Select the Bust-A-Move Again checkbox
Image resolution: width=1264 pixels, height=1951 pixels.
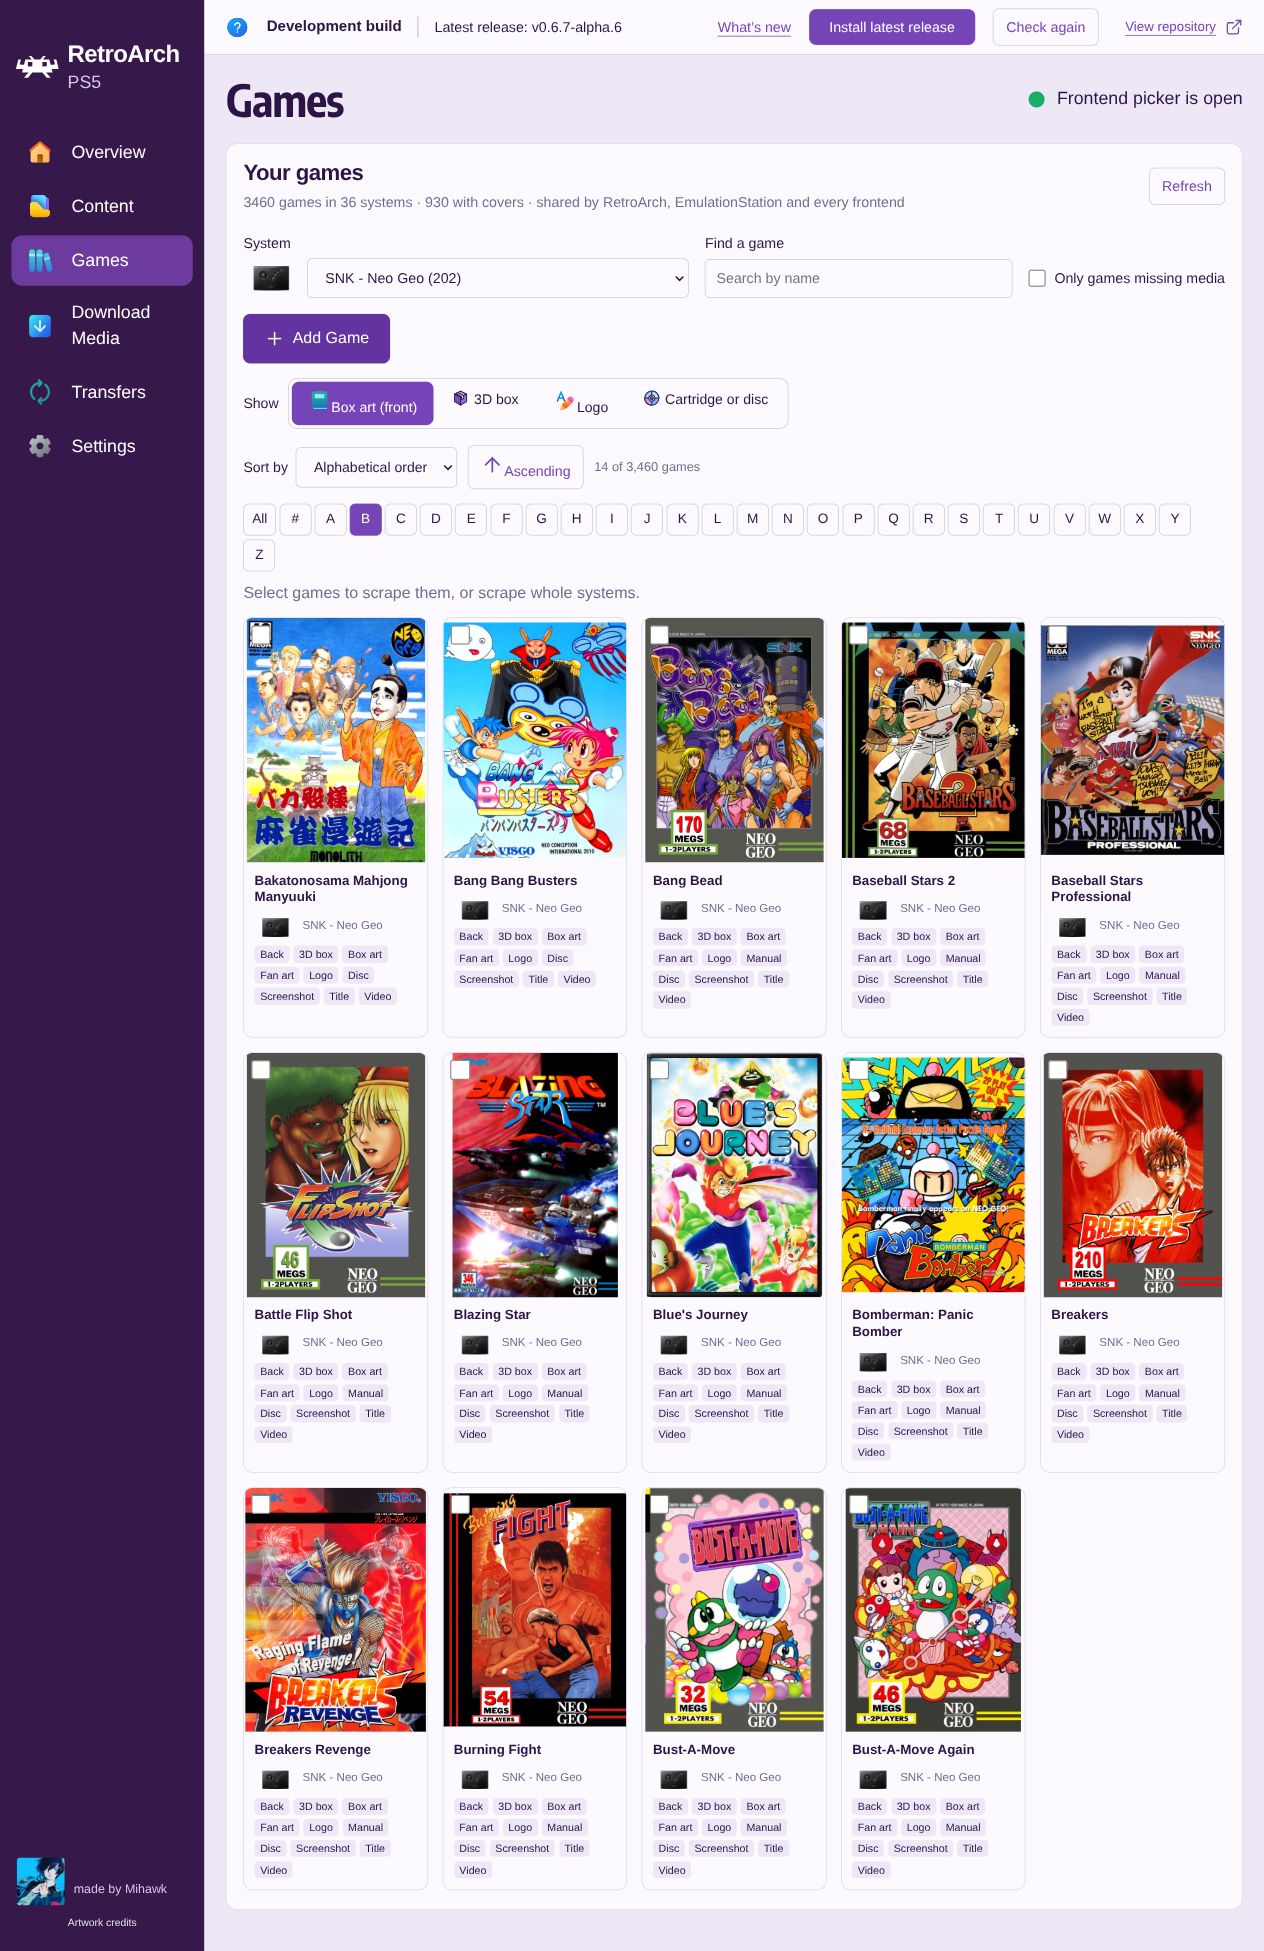click(859, 1504)
